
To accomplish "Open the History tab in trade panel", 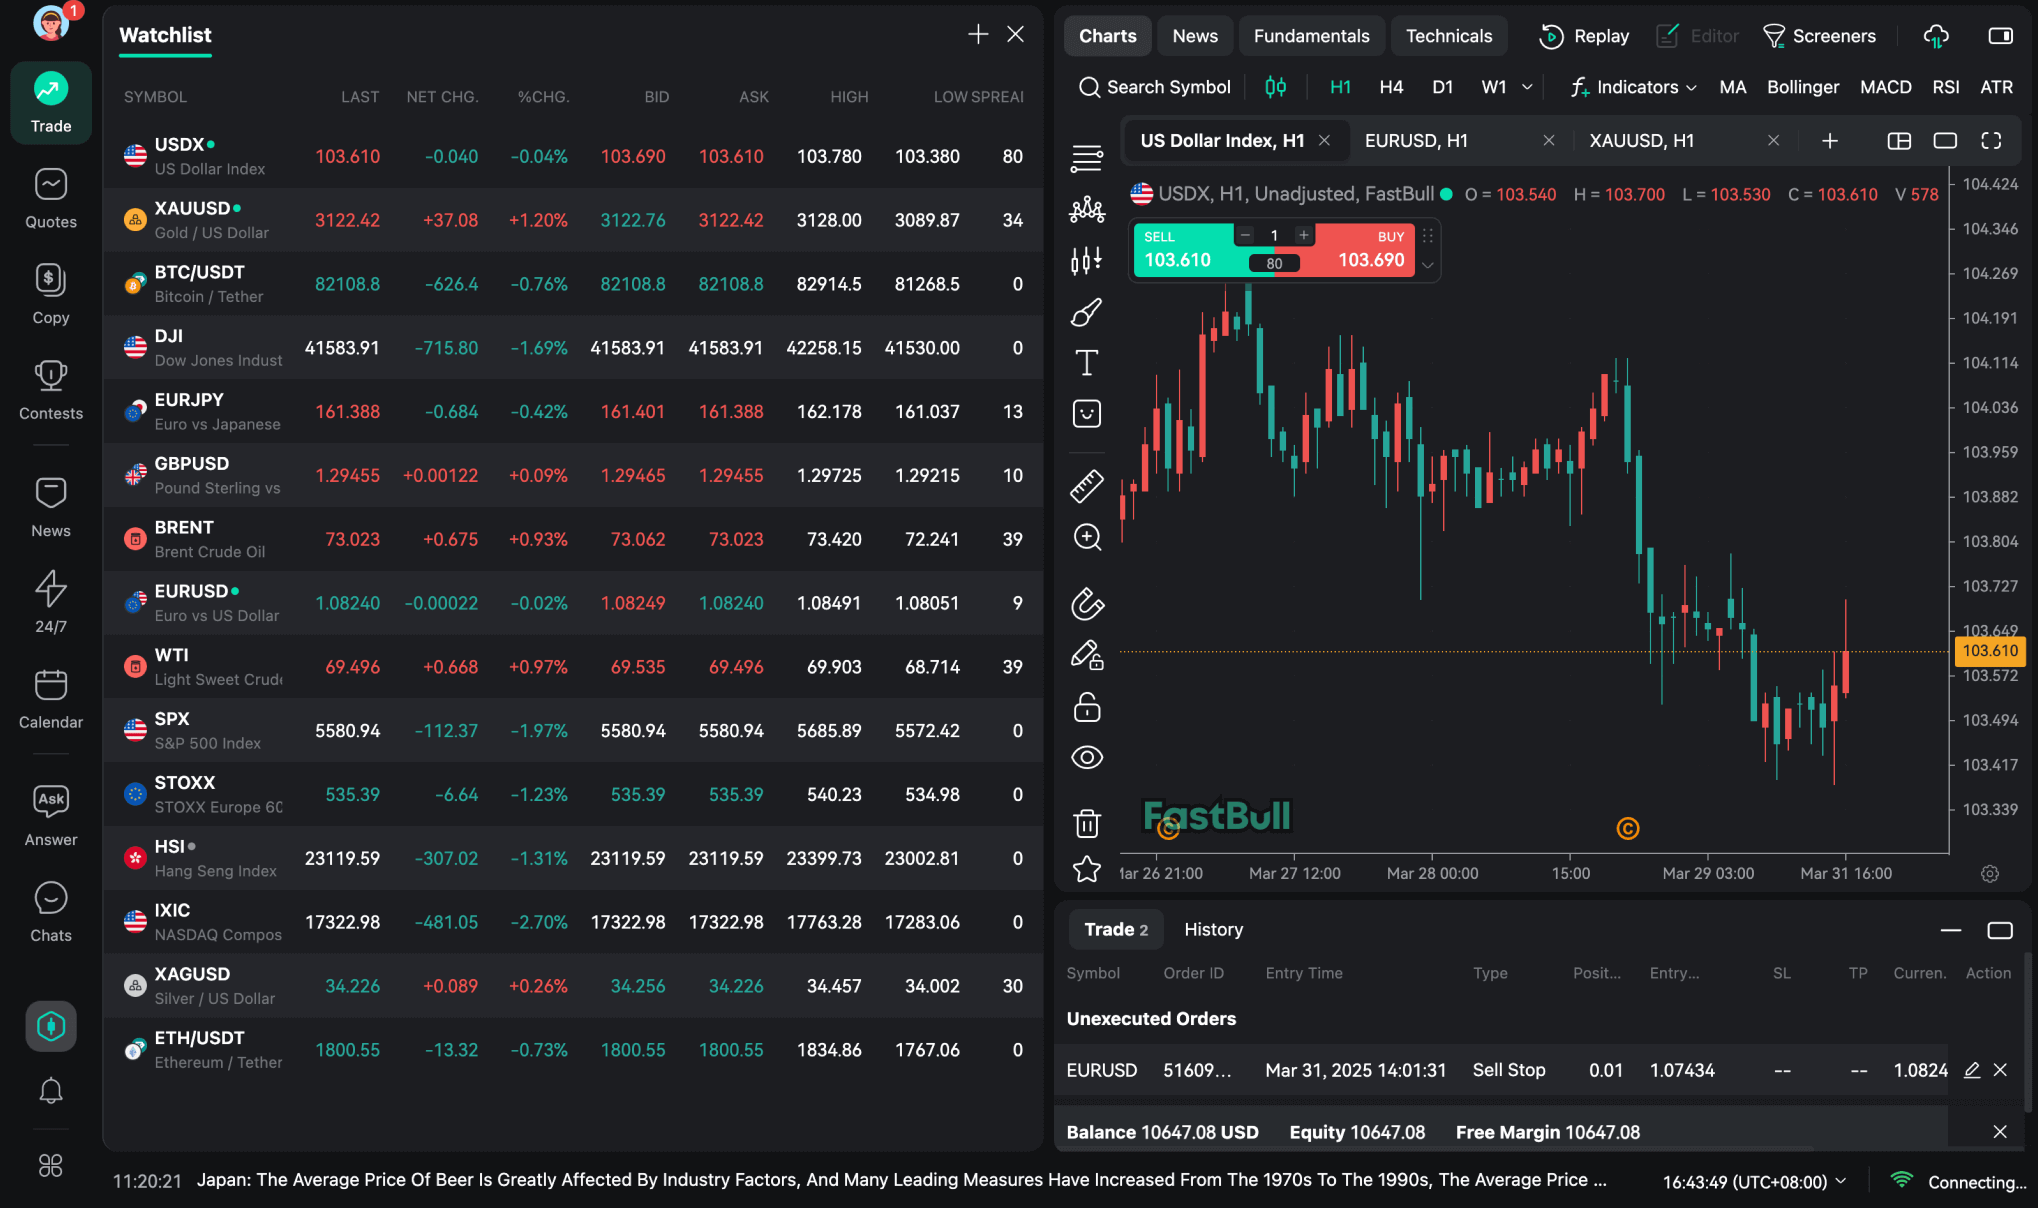I will pyautogui.click(x=1213, y=929).
